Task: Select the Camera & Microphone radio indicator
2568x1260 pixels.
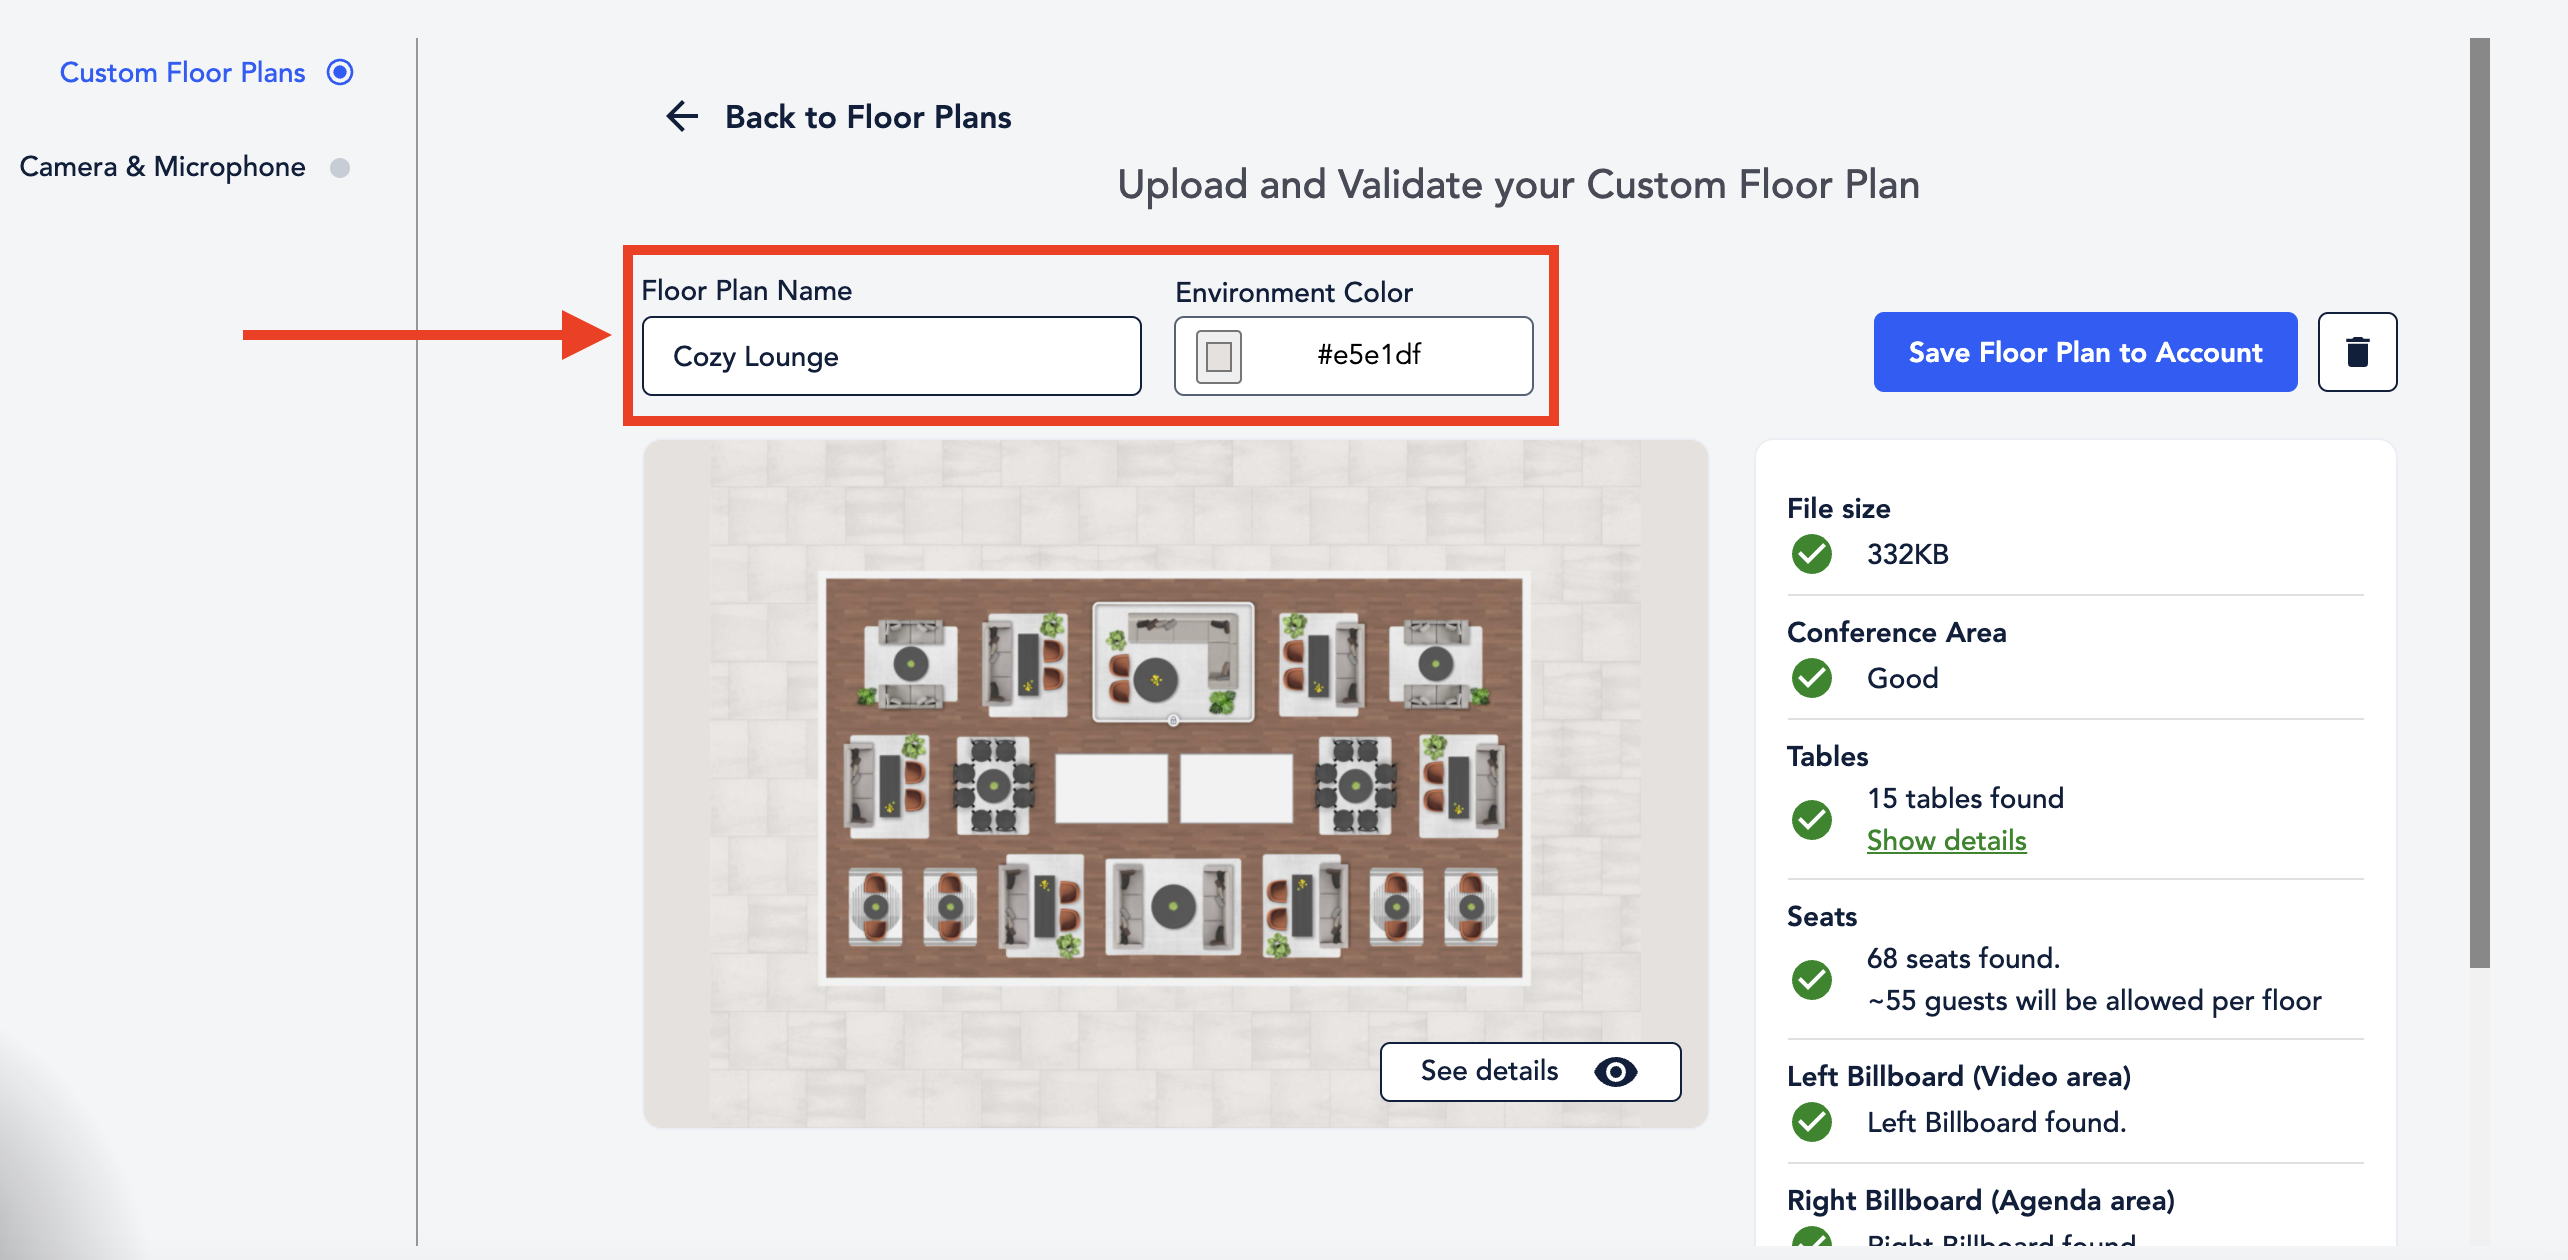Action: click(x=340, y=167)
